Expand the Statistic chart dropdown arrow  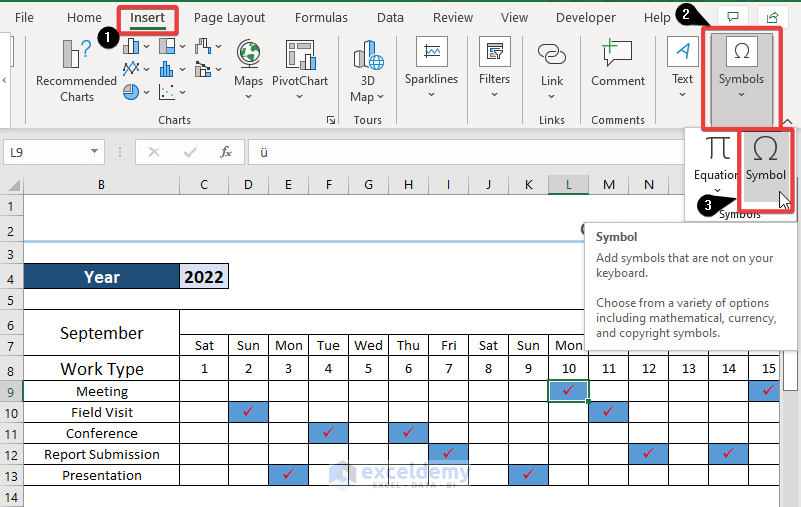point(182,69)
